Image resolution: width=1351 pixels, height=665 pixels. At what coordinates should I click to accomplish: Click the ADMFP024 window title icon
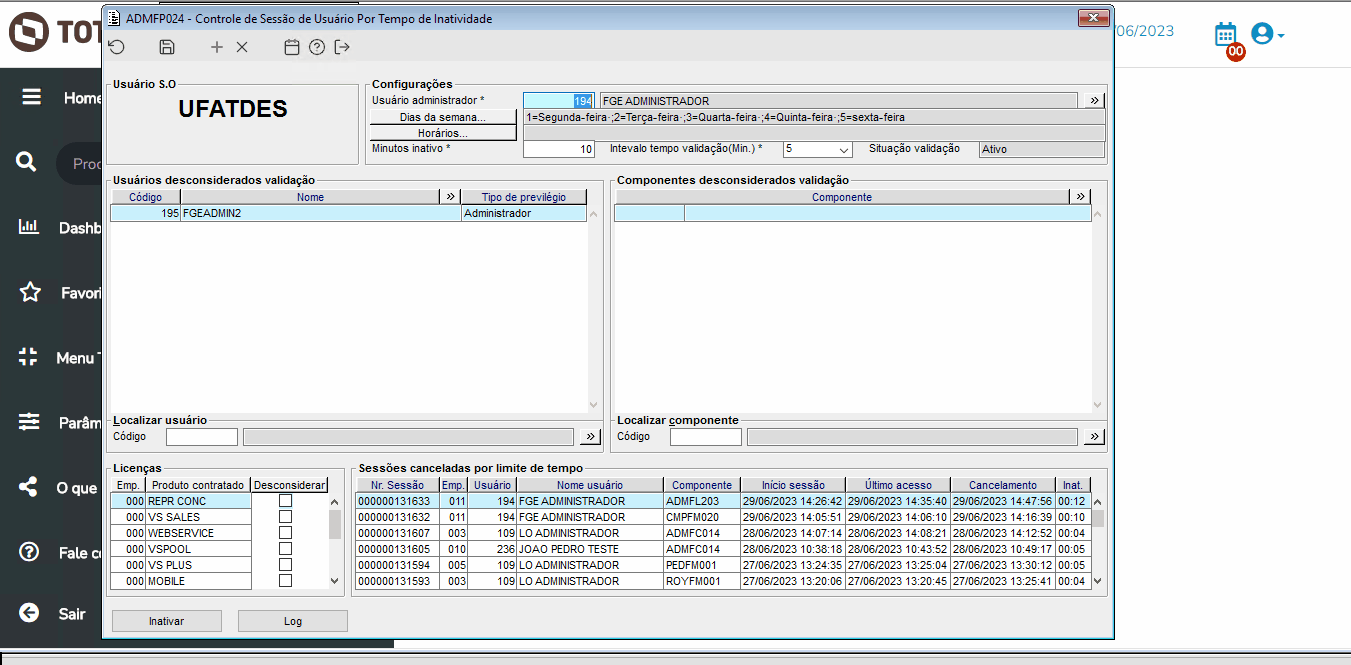pos(113,18)
